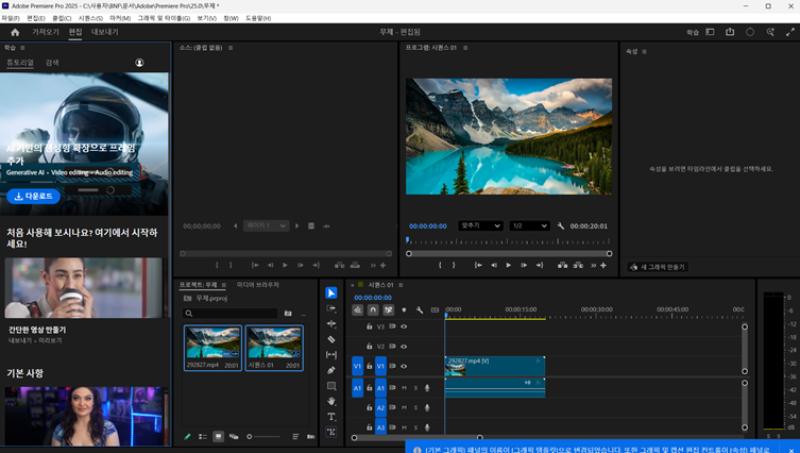The image size is (800, 453).
Task: Toggle insert as nests or individual clips
Action: (358, 310)
